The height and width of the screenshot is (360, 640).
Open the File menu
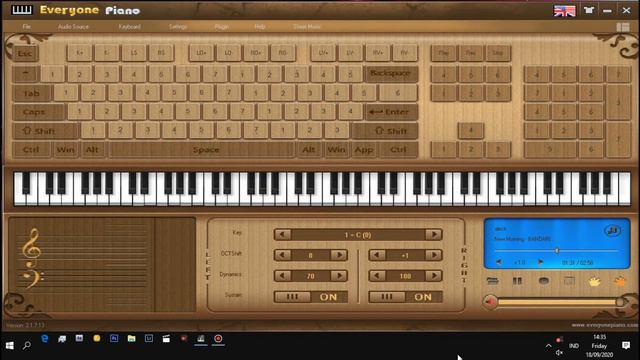pos(27,27)
